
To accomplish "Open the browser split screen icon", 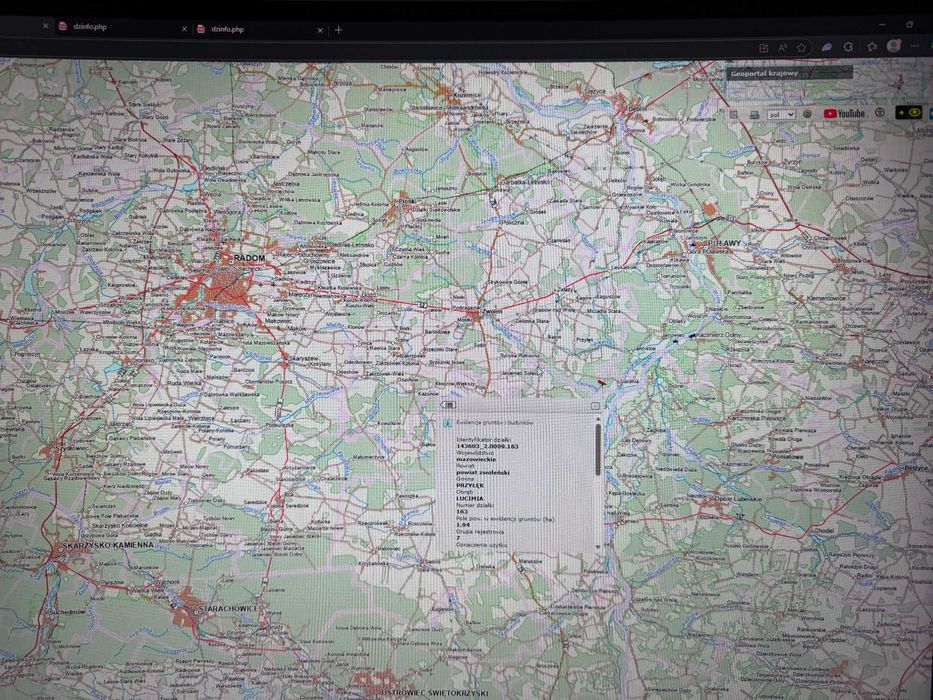I will click(x=763, y=48).
